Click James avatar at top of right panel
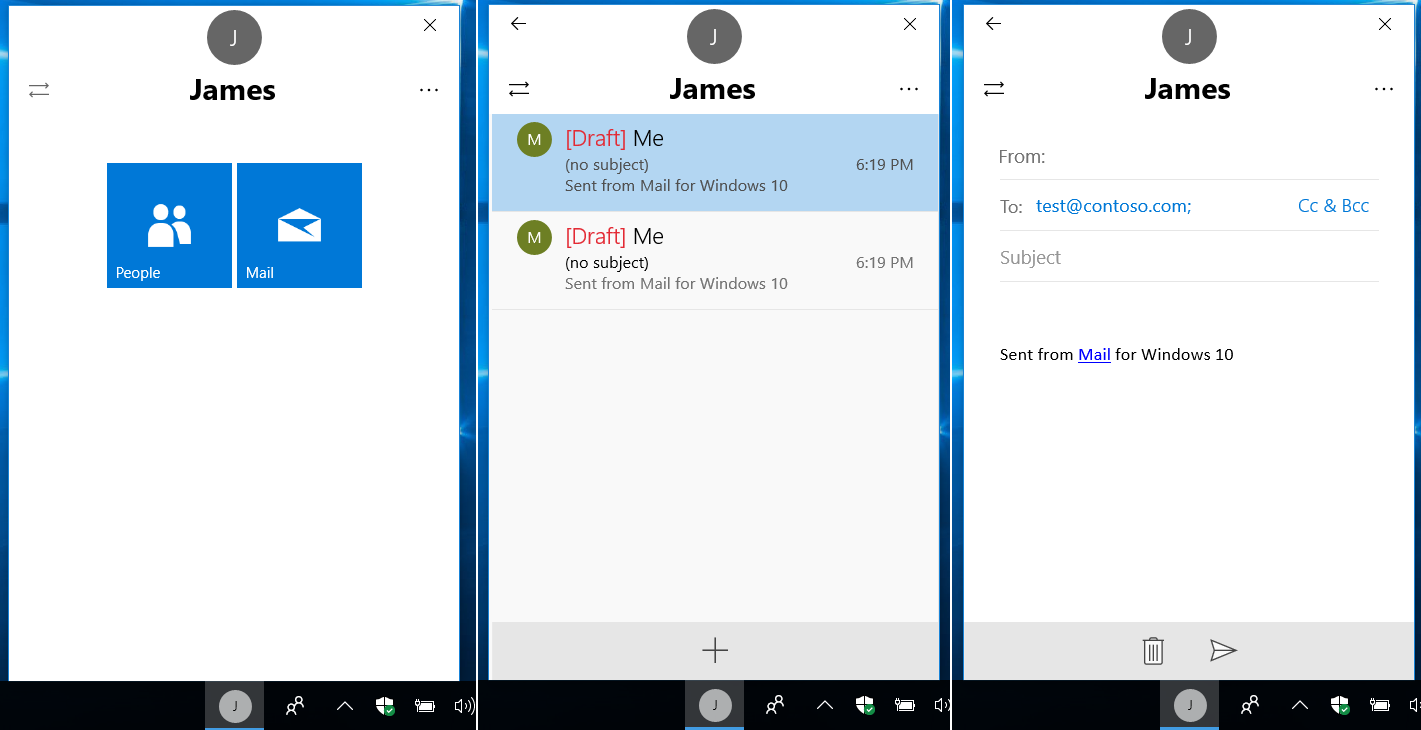1421x730 pixels. pos(1189,37)
